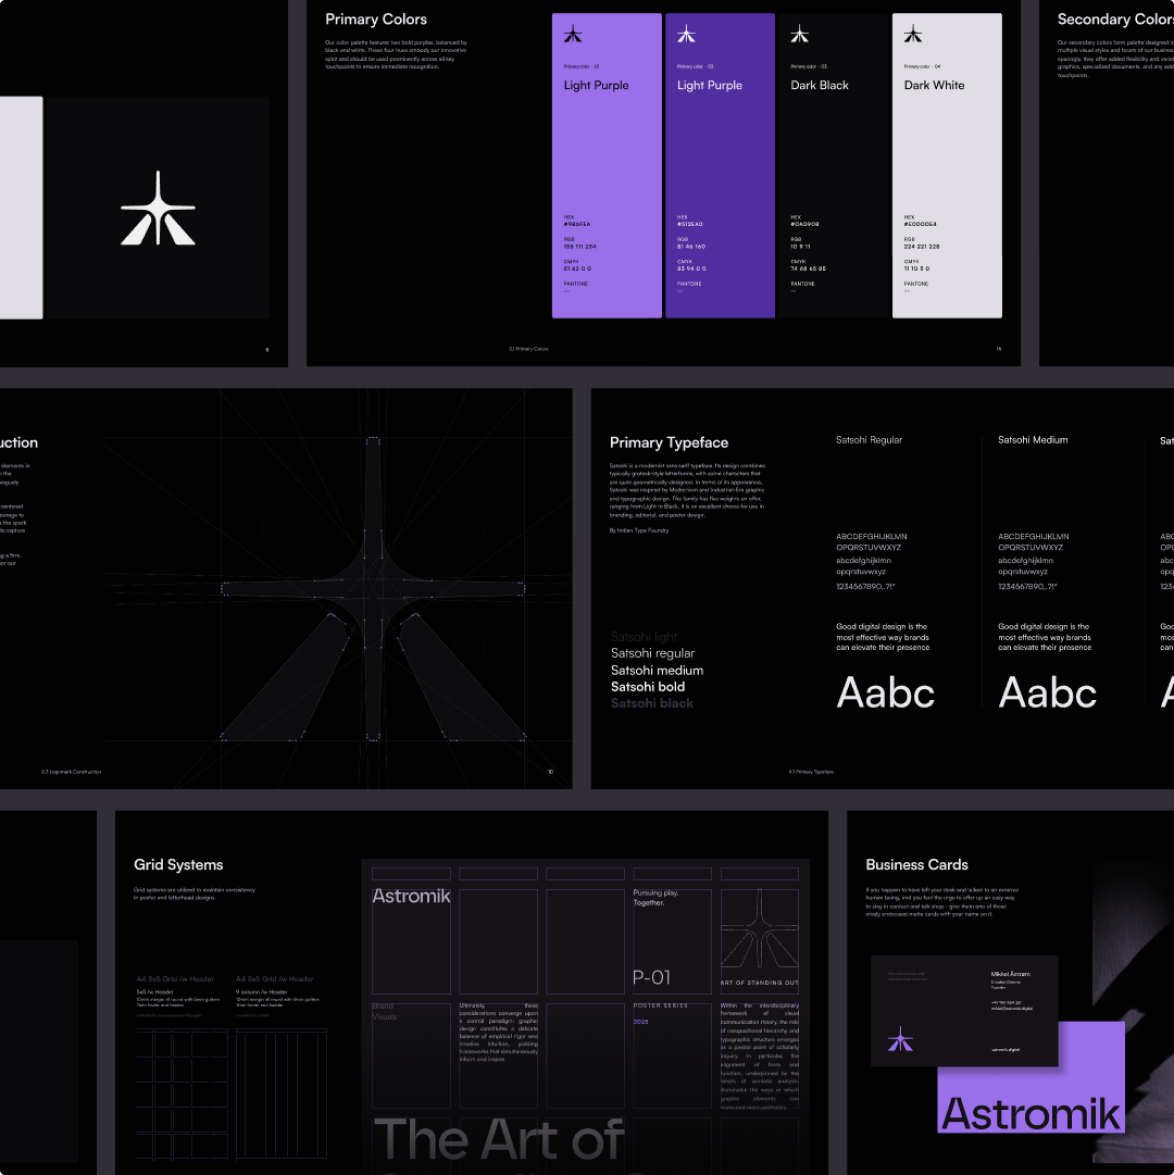Click the name on the business card
Viewport: 1174px width, 1175px height.
pos(1011,974)
